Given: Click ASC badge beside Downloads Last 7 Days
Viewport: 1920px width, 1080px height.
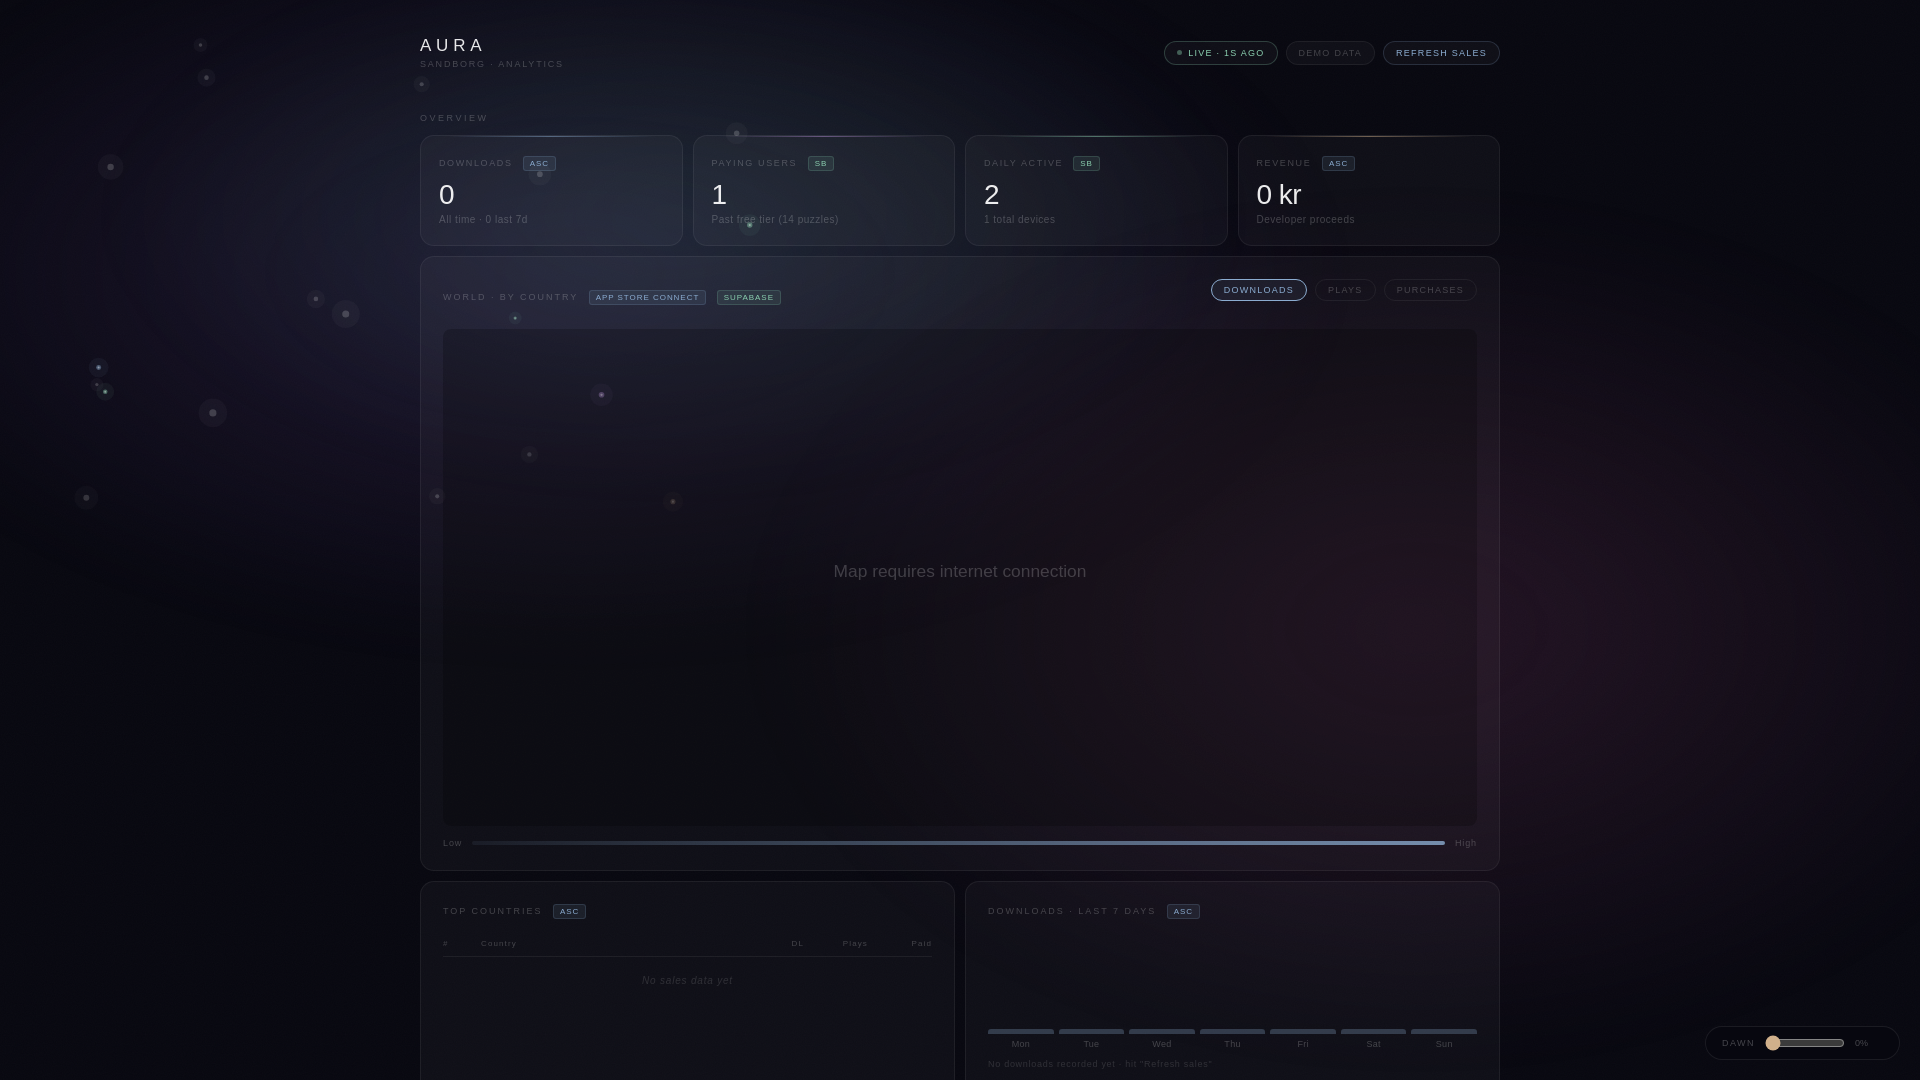Looking at the screenshot, I should 1183,912.
